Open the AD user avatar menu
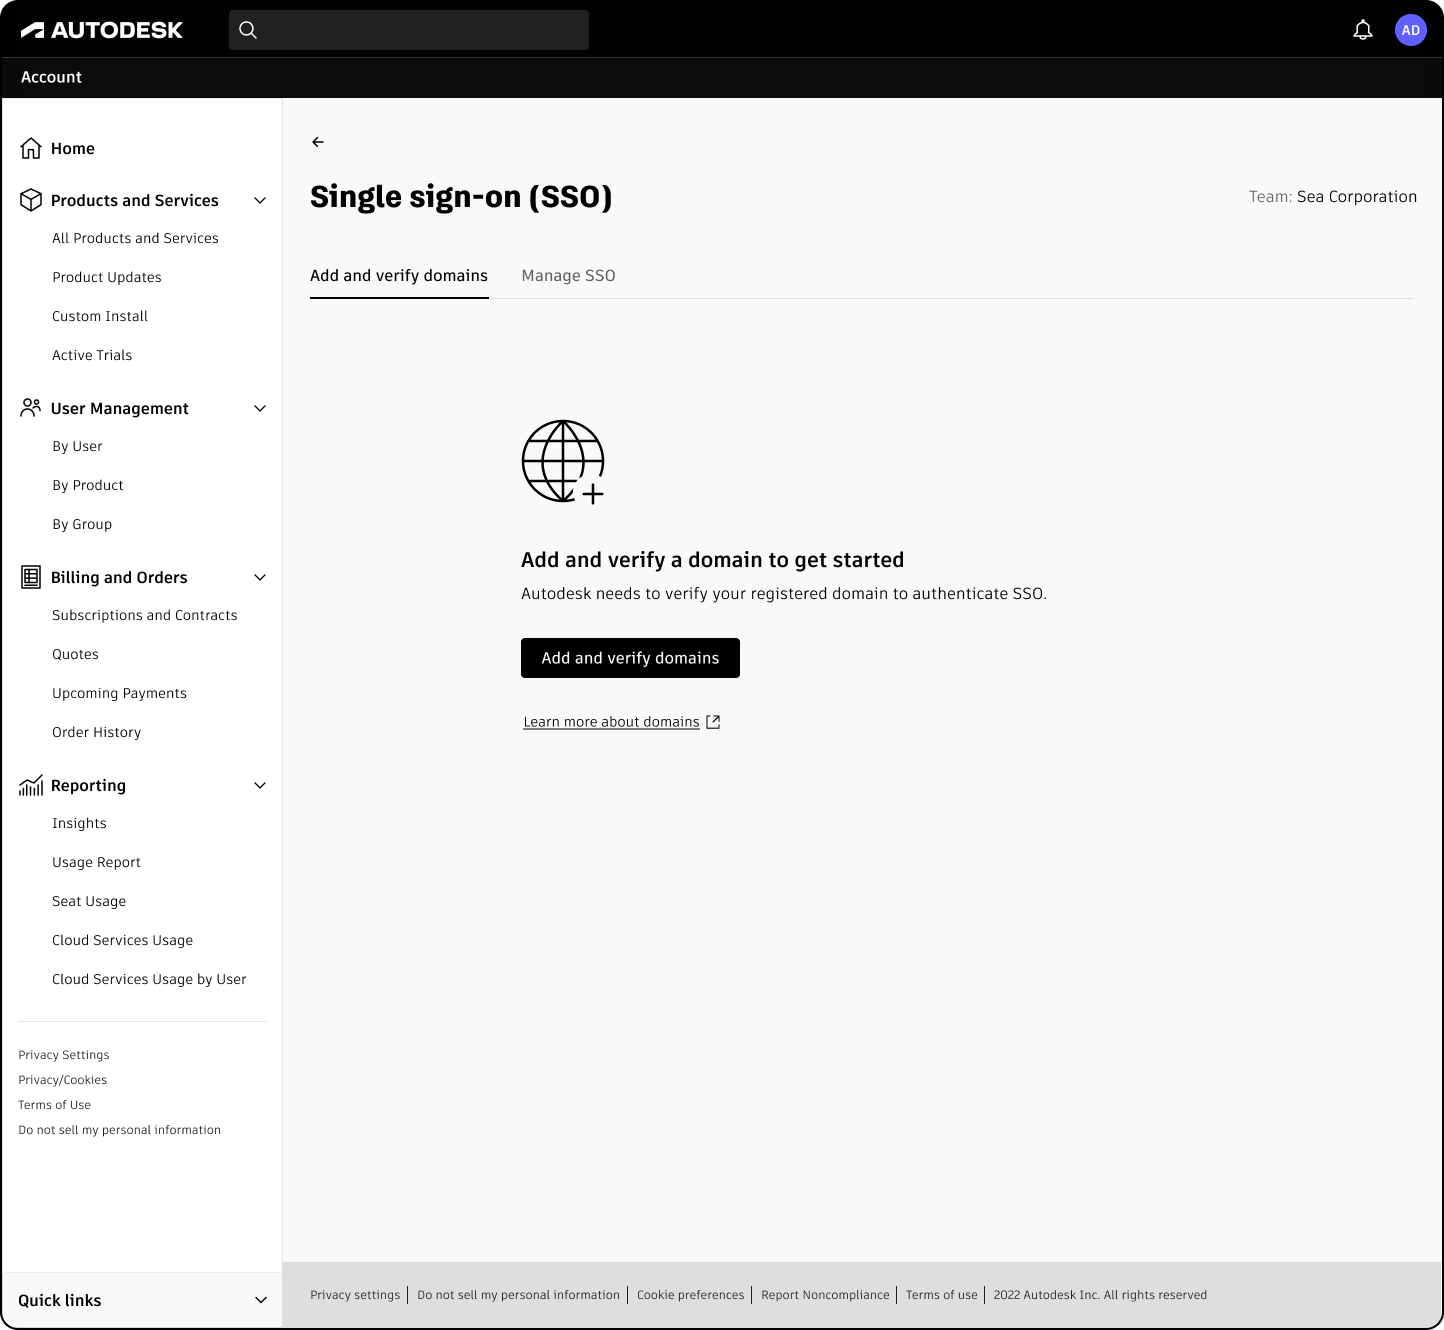This screenshot has width=1444, height=1330. (1410, 30)
